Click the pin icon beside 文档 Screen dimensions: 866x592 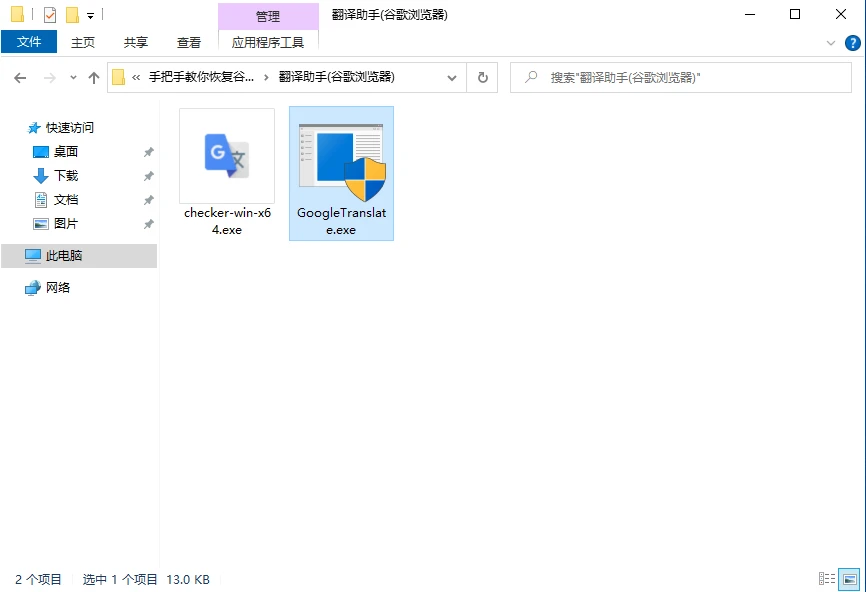pyautogui.click(x=149, y=200)
